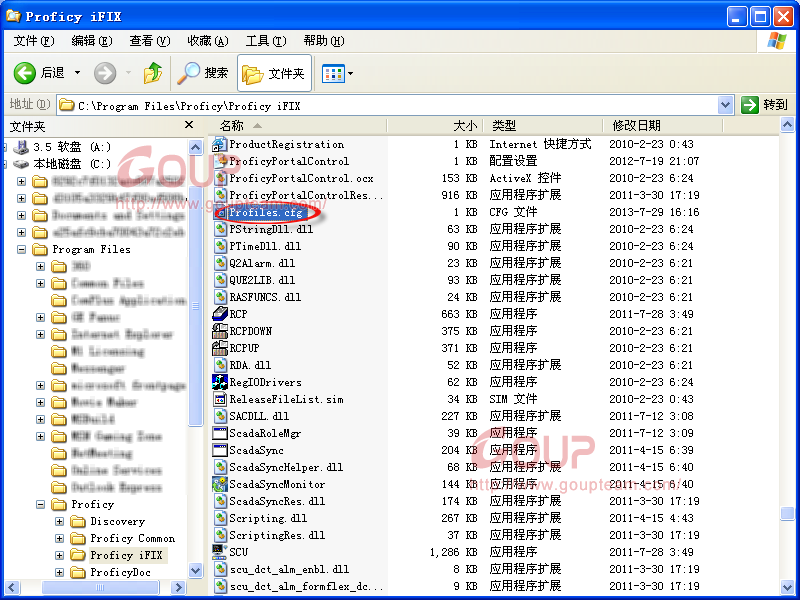This screenshot has height=600, width=800.
Task: Select the SACDLL.dll file name
Action: click(x=259, y=416)
